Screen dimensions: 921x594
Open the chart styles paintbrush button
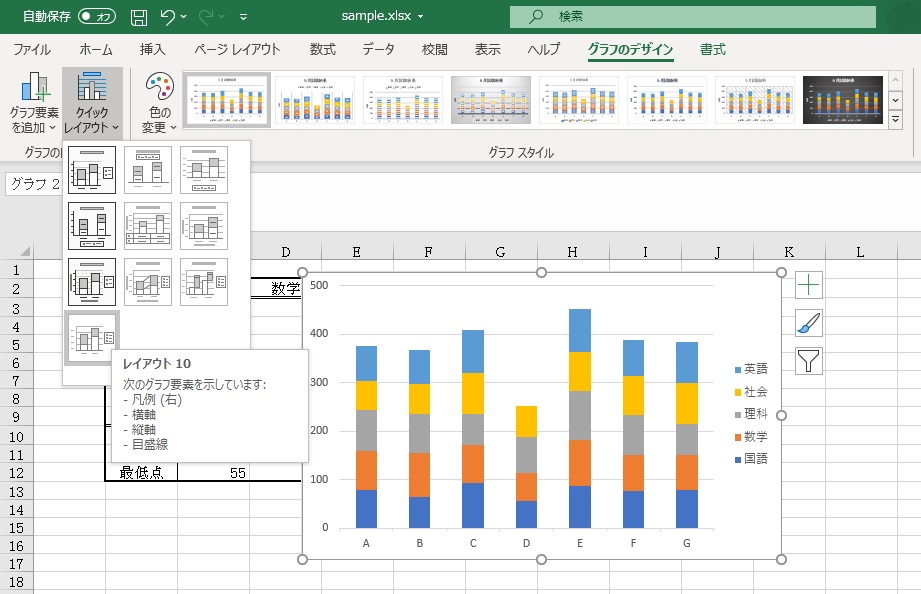808,323
